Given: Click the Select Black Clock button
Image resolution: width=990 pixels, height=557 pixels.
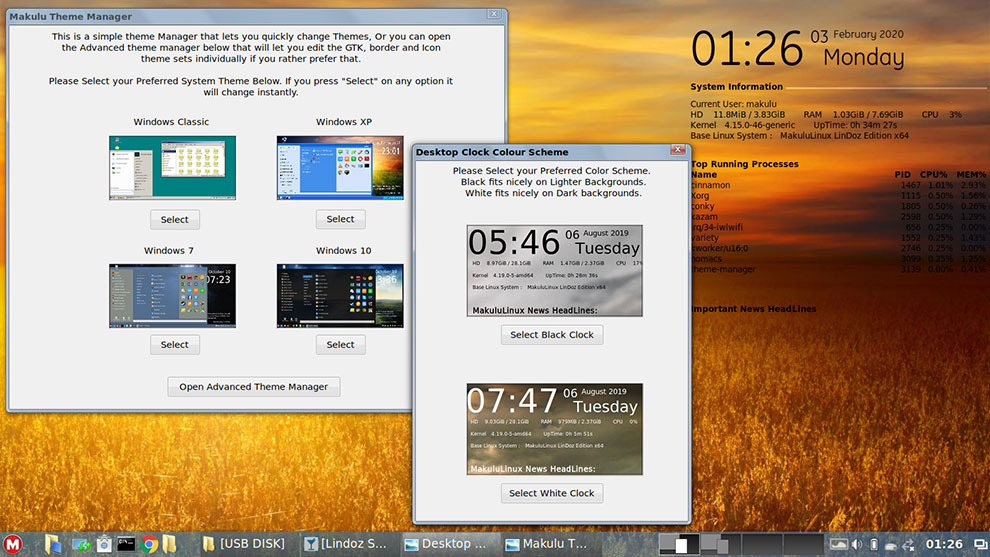Looking at the screenshot, I should pyautogui.click(x=552, y=335).
